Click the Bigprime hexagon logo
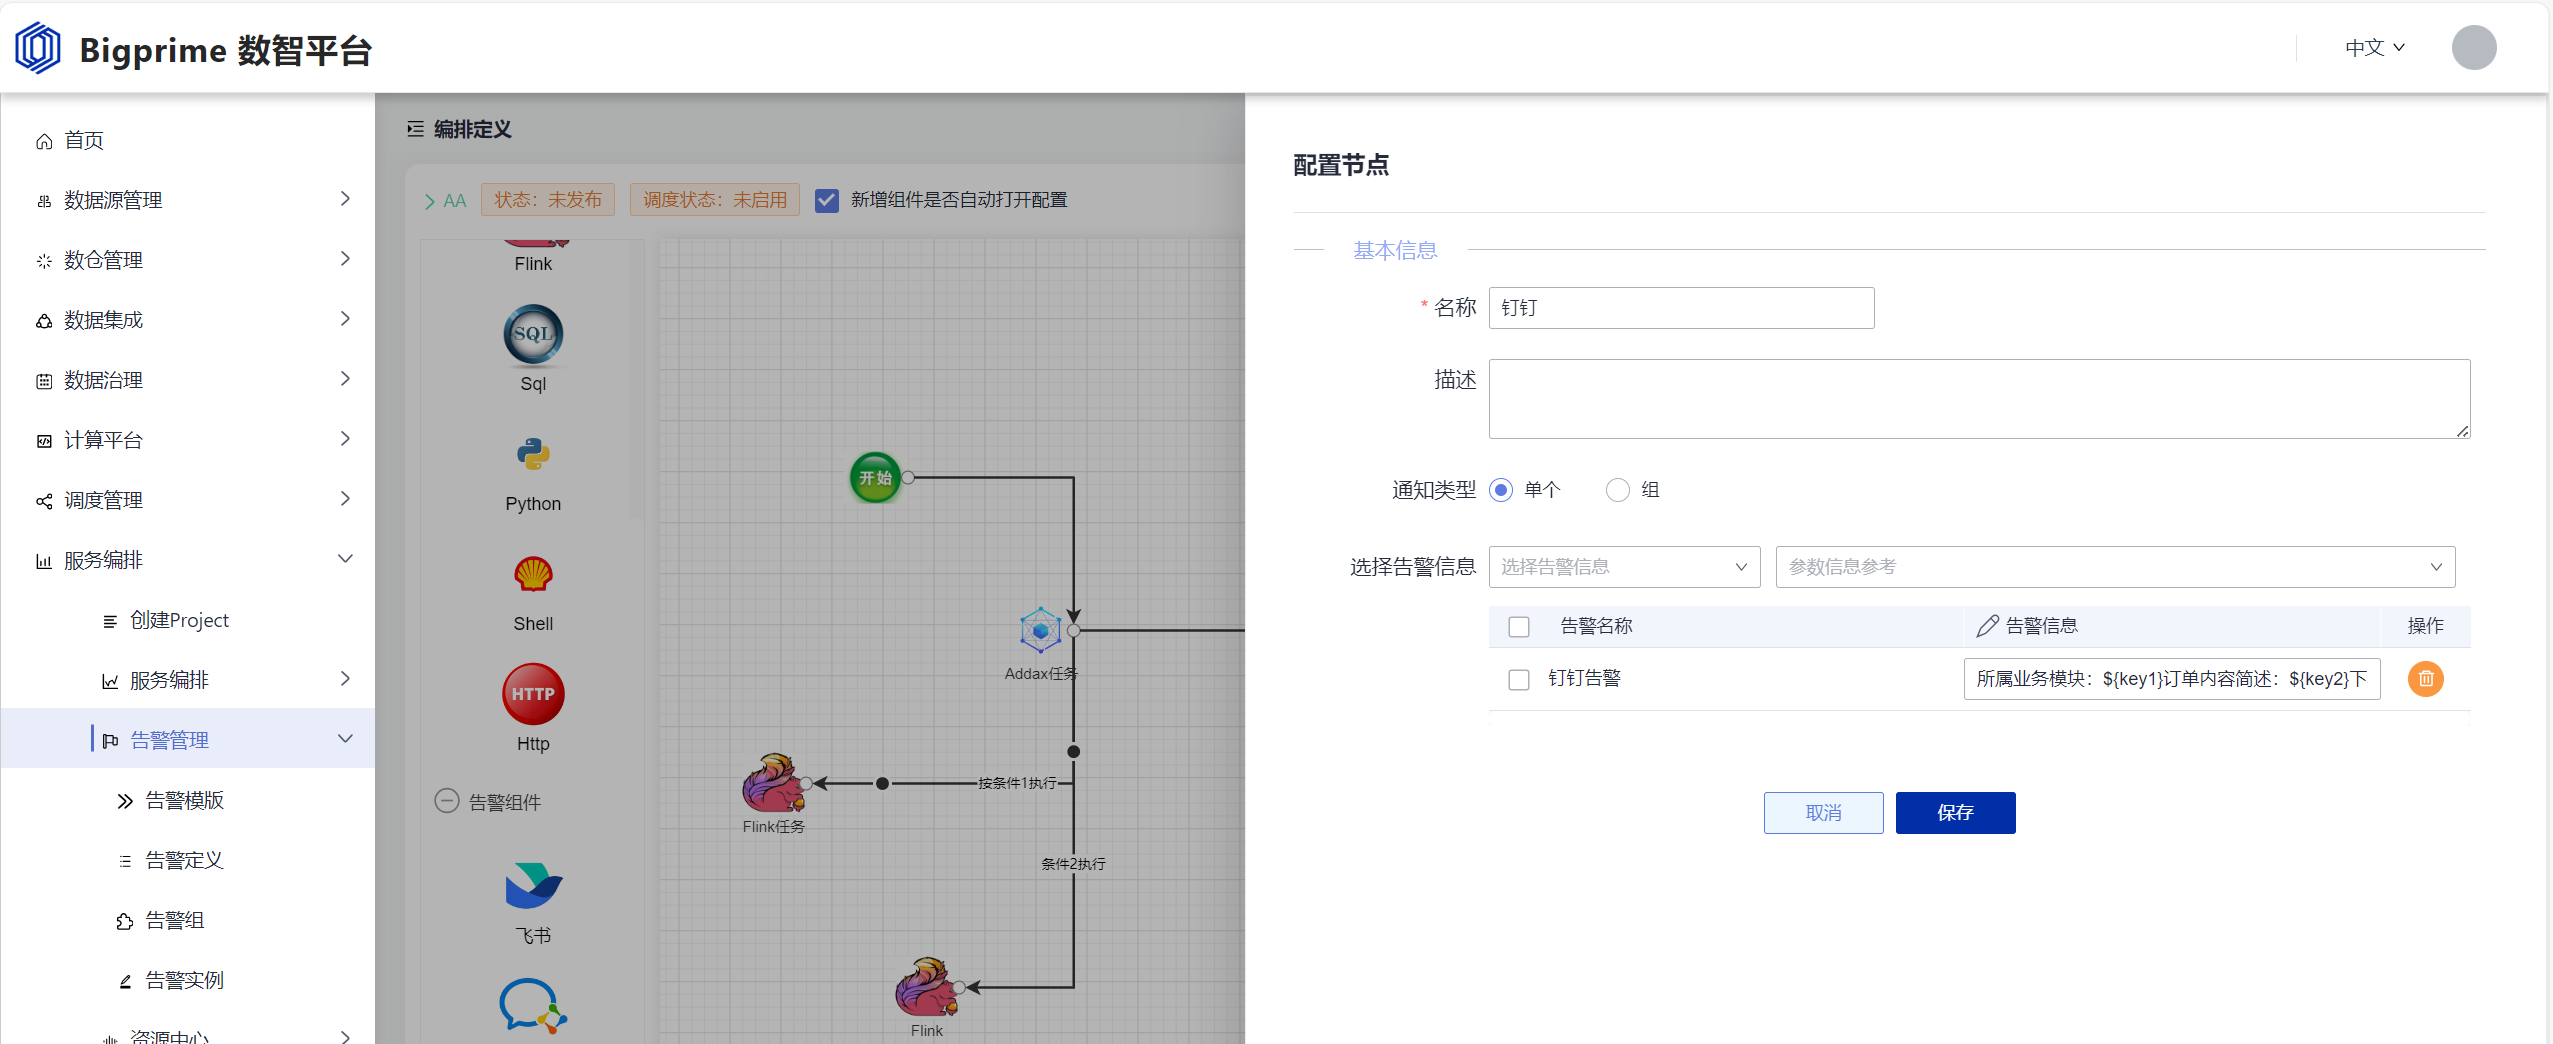This screenshot has width=2553, height=1044. coord(38,48)
